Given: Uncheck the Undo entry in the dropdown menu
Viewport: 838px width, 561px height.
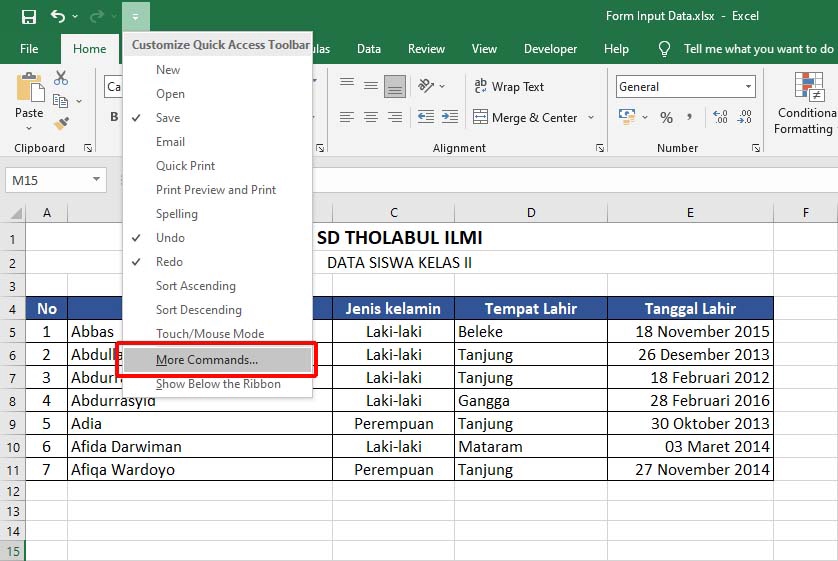Looking at the screenshot, I should pos(170,238).
